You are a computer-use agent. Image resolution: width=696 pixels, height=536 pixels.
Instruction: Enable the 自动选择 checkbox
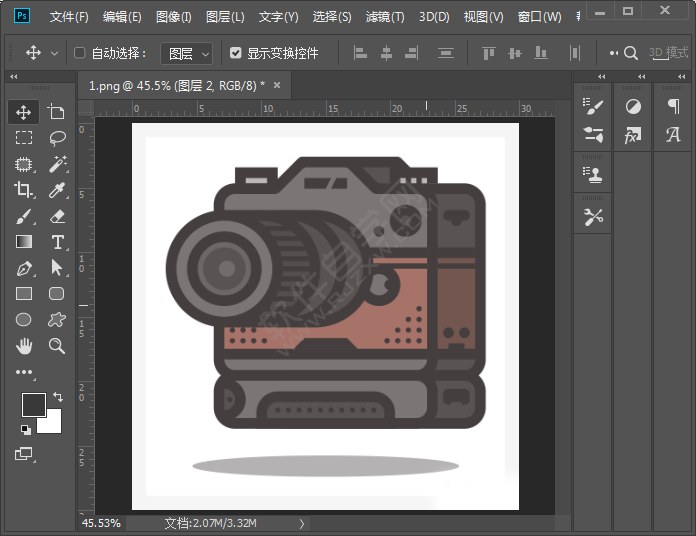click(x=80, y=53)
